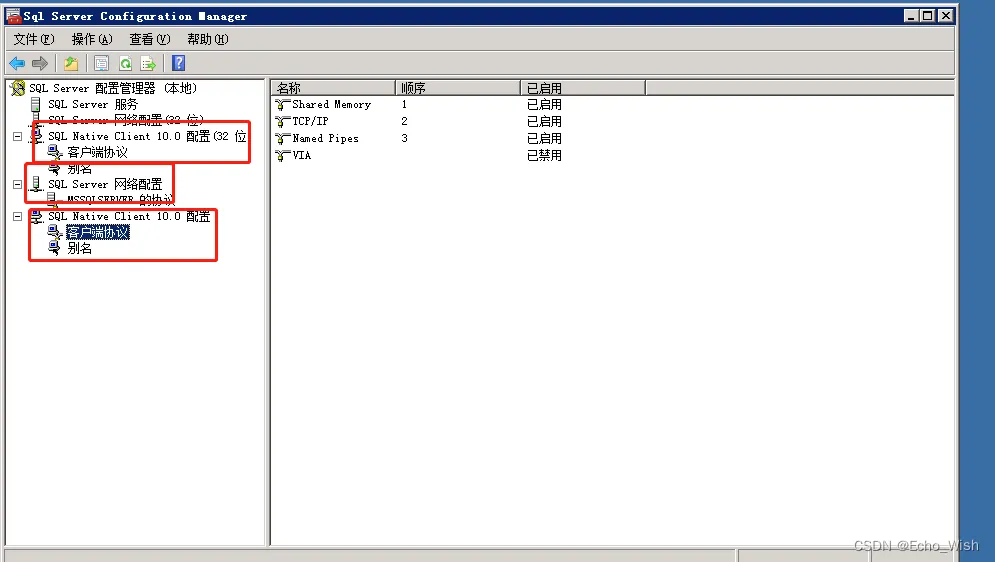Open Properties via the toolbar sheet icon
The height and width of the screenshot is (562, 995).
tap(101, 63)
